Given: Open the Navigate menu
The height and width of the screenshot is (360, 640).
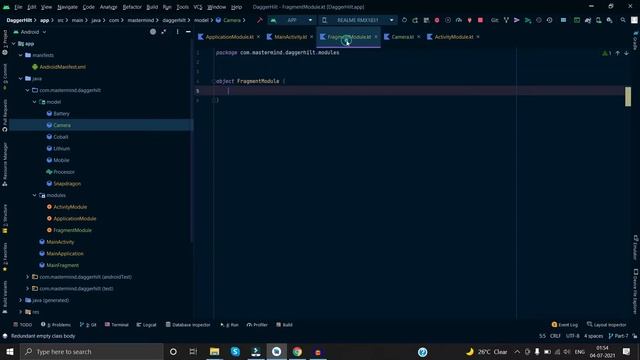Looking at the screenshot, I should click(67, 7).
